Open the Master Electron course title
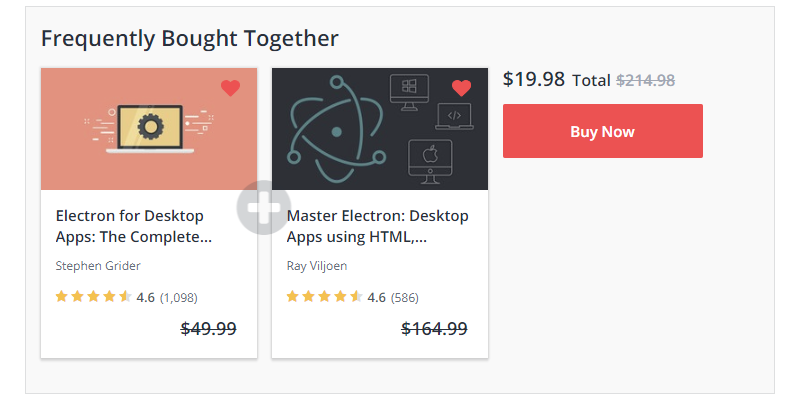The height and width of the screenshot is (401, 793). tap(377, 226)
